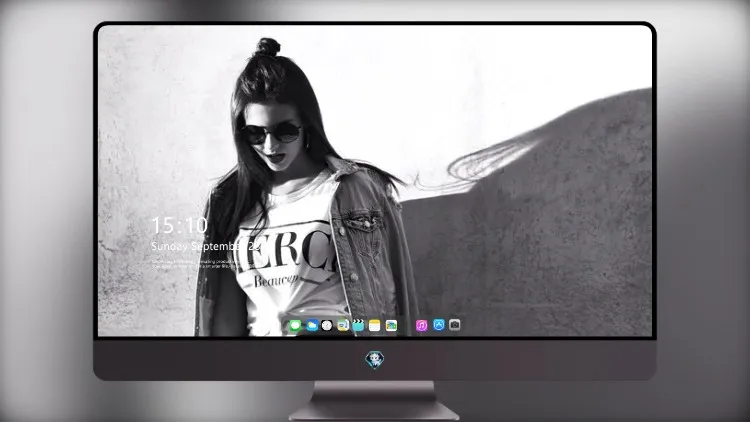Open the green Messages dock icon
Image resolution: width=750 pixels, height=422 pixels.
[x=295, y=326]
